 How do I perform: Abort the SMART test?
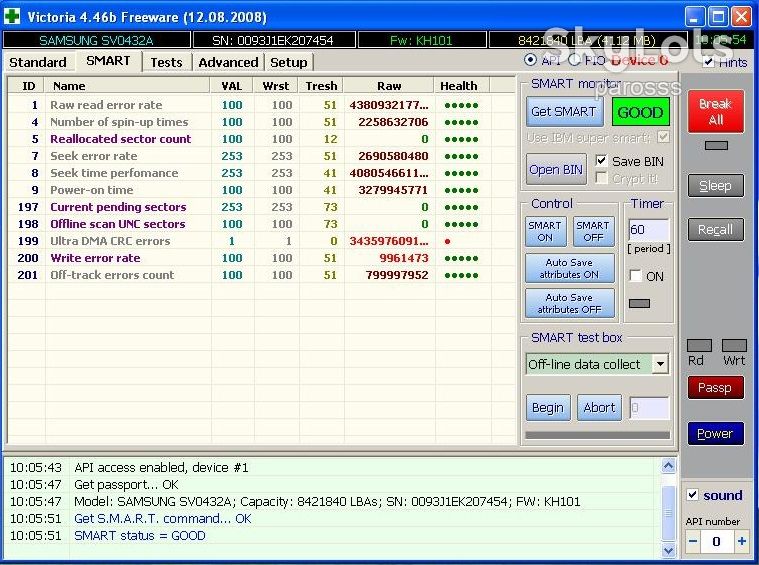pyautogui.click(x=599, y=408)
